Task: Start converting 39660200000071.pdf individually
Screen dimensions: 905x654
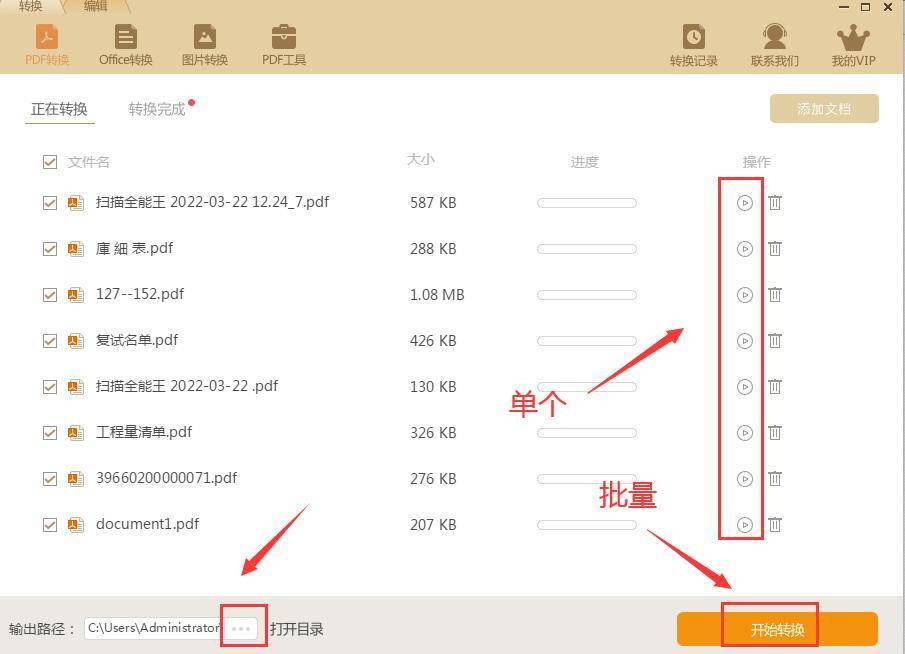Action: click(745, 479)
